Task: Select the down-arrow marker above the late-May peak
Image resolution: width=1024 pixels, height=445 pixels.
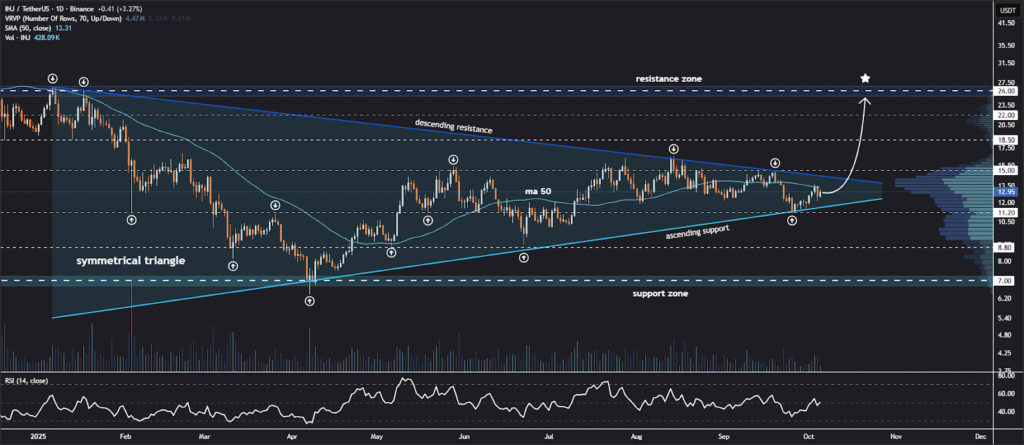Action: point(454,159)
